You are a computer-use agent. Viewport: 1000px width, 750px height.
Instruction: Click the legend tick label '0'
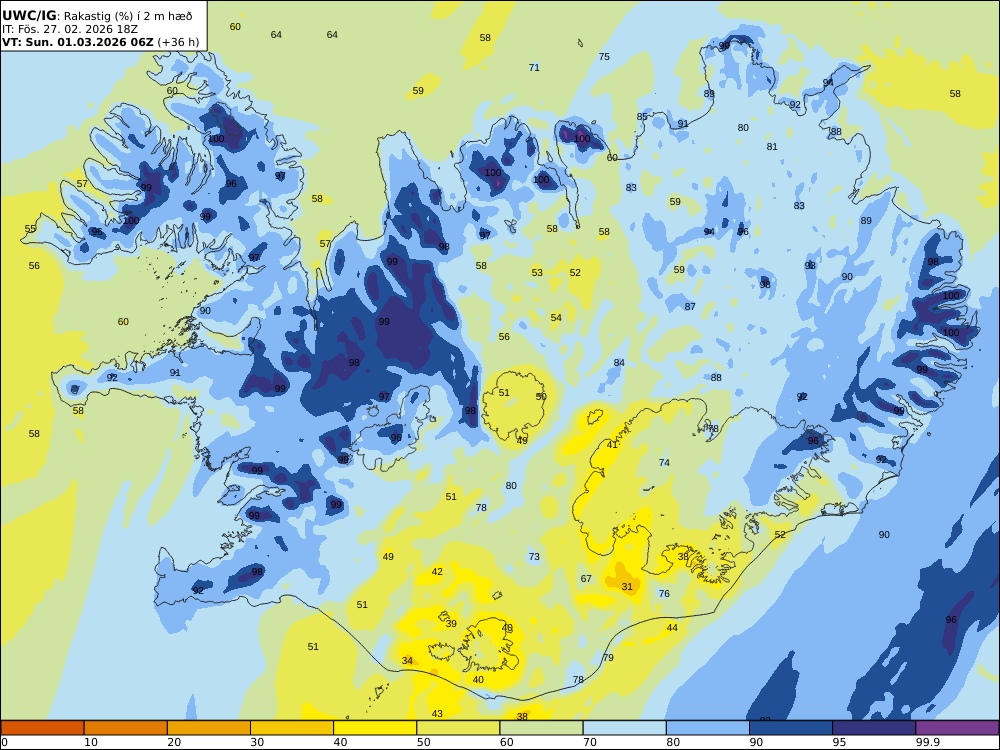pyautogui.click(x=4, y=742)
